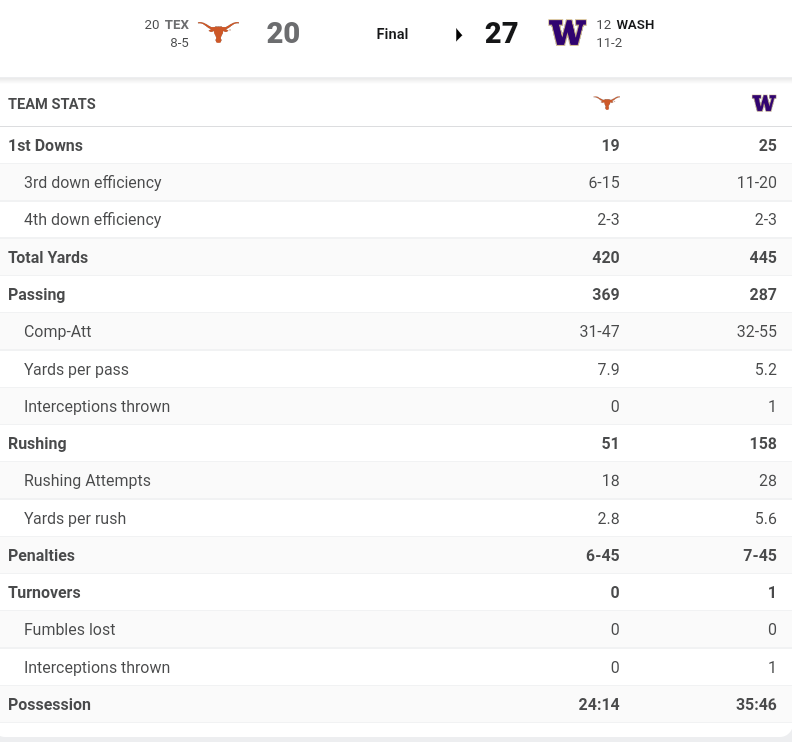Open the TEX team link
The height and width of the screenshot is (742, 792).
pyautogui.click(x=177, y=25)
